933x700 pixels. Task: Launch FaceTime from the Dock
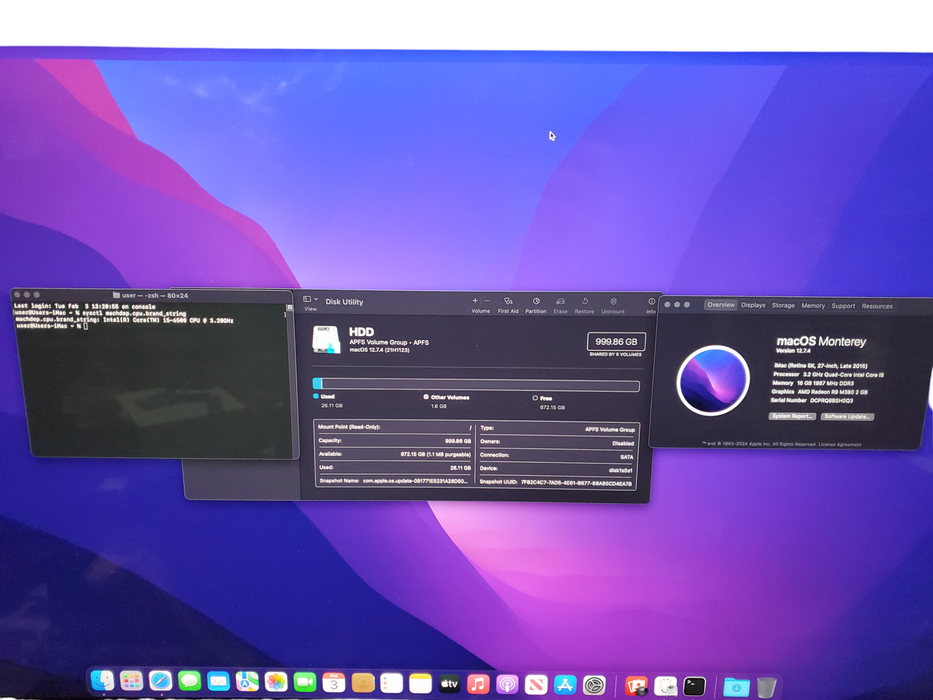coord(305,682)
